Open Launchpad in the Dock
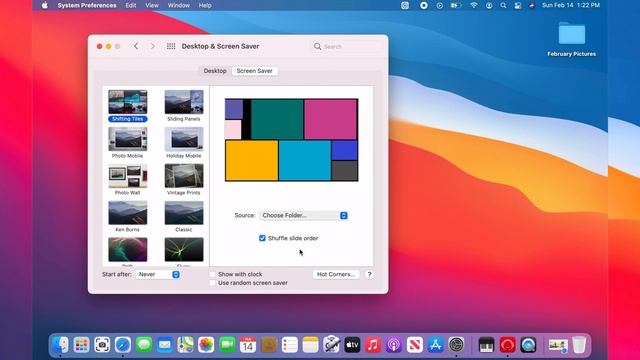This screenshot has width=640, height=360. tap(81, 345)
